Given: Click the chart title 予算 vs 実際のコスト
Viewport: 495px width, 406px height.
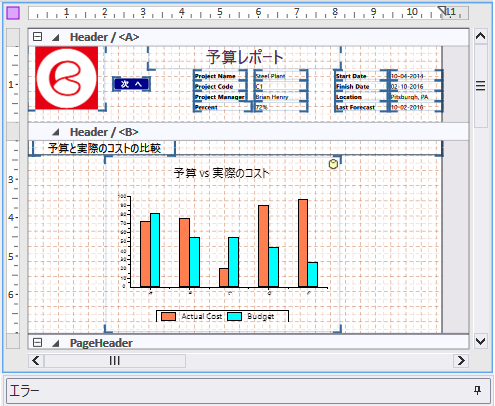Looking at the screenshot, I should click(x=221, y=173).
